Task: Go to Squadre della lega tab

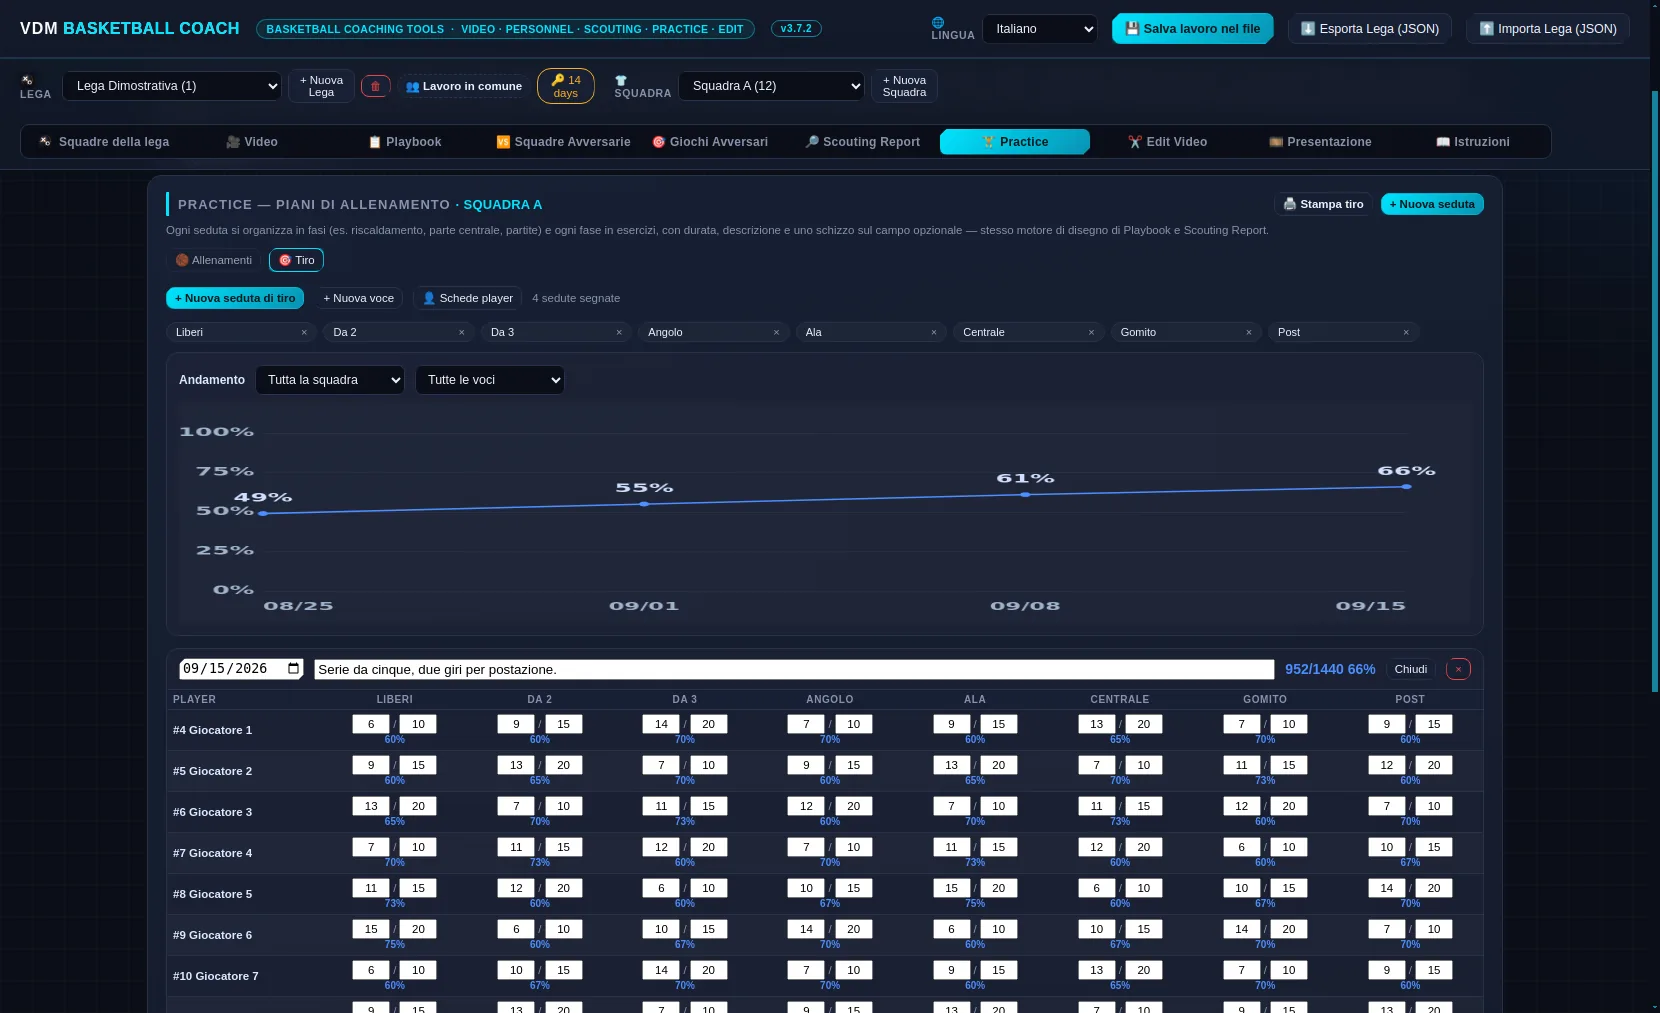Action: 103,142
